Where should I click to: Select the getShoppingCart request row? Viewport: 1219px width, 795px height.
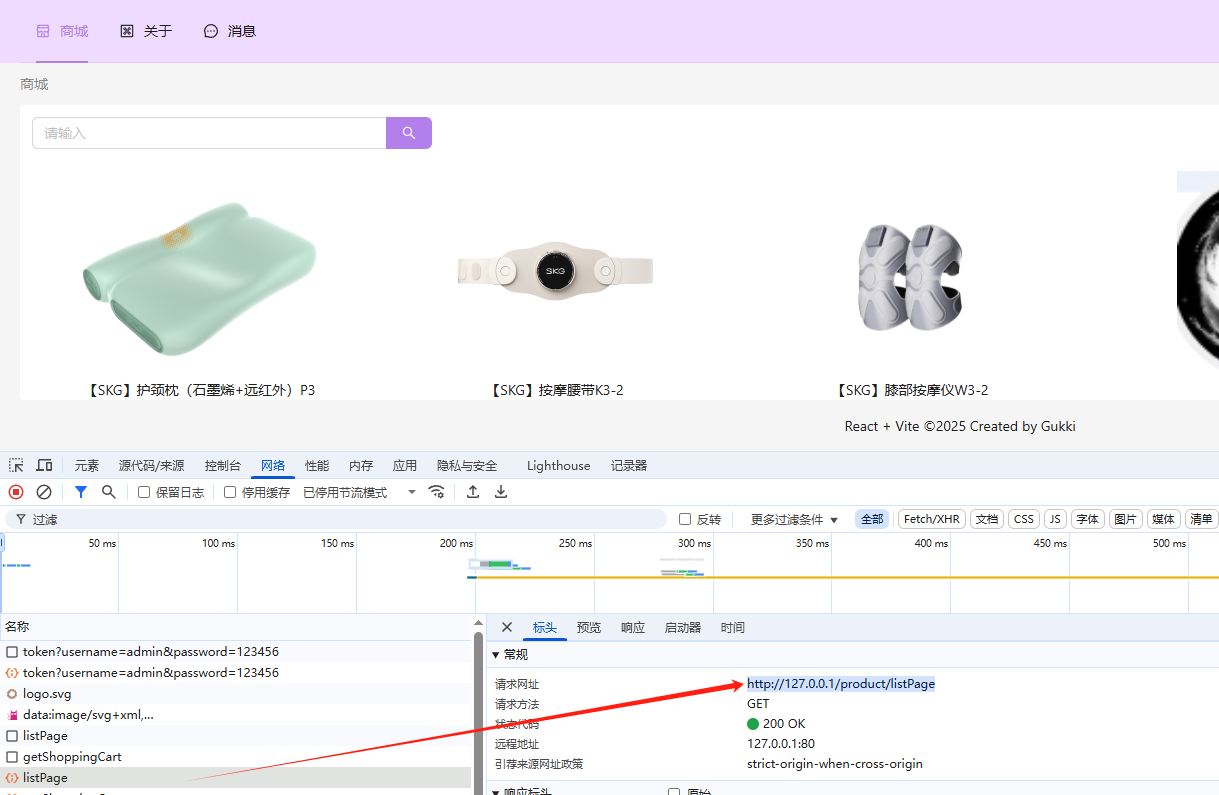tap(236, 757)
